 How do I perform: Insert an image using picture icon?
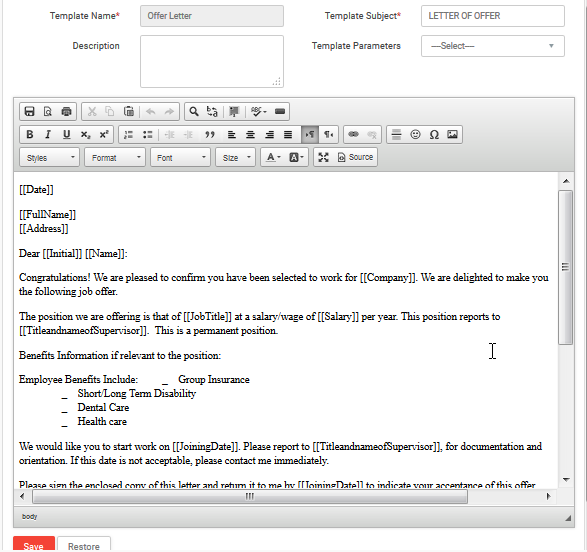point(452,134)
